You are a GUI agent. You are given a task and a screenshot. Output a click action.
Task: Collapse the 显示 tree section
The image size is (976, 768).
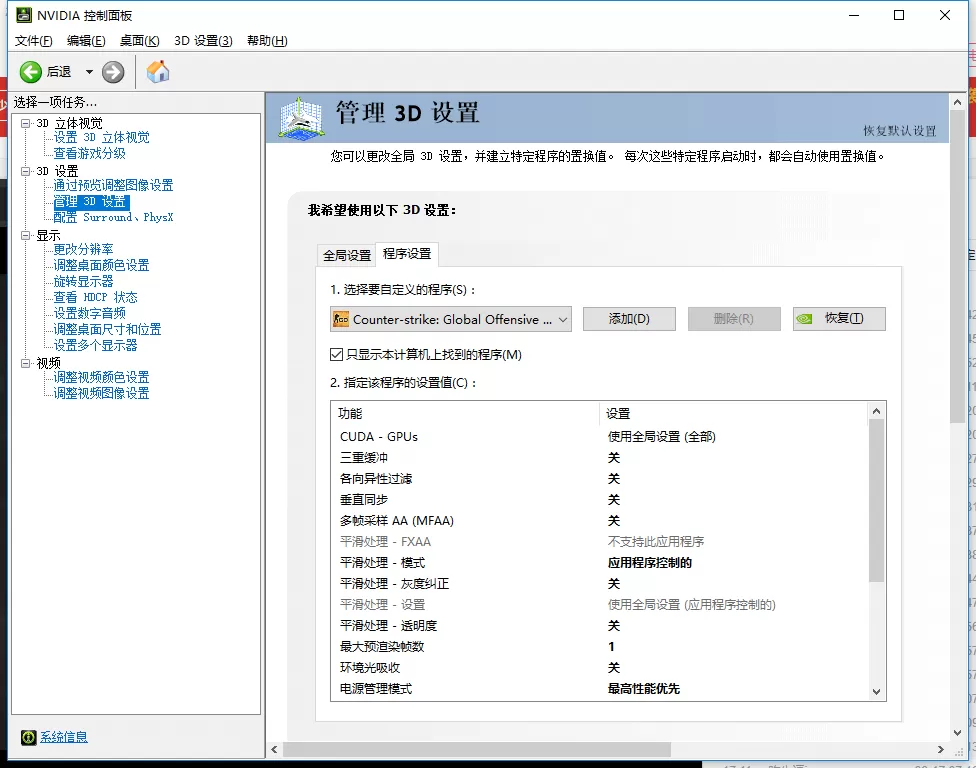pyautogui.click(x=26, y=235)
